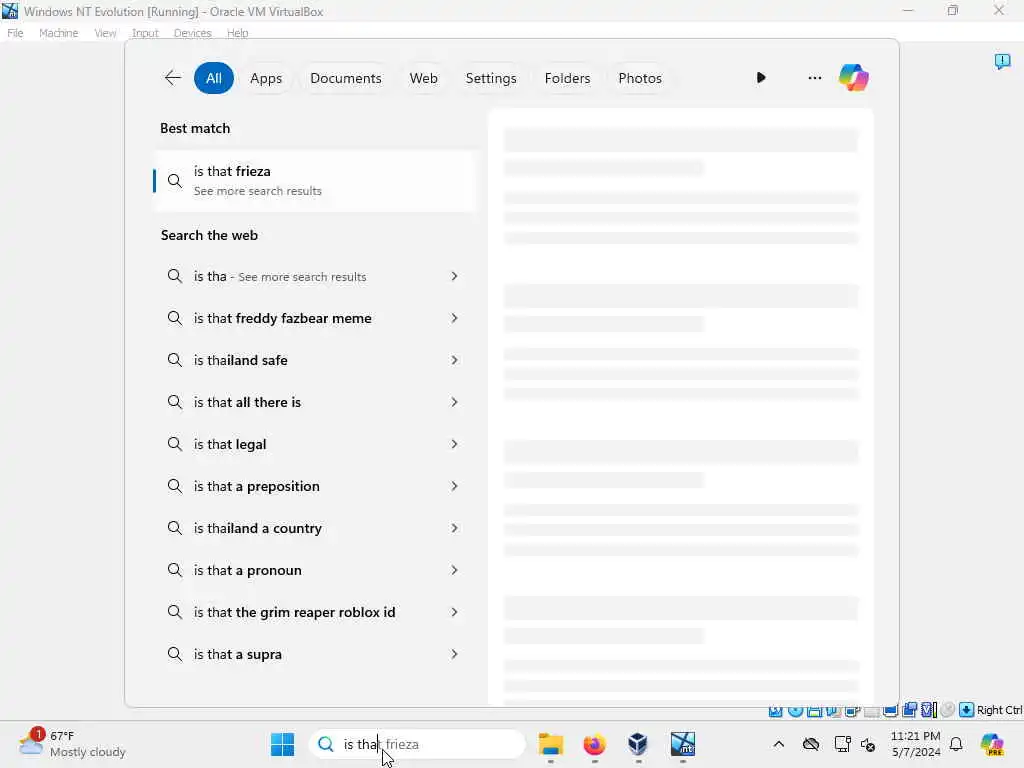Expand 'is that a preposition' arrow
This screenshot has height=768, width=1024.
pyautogui.click(x=455, y=486)
